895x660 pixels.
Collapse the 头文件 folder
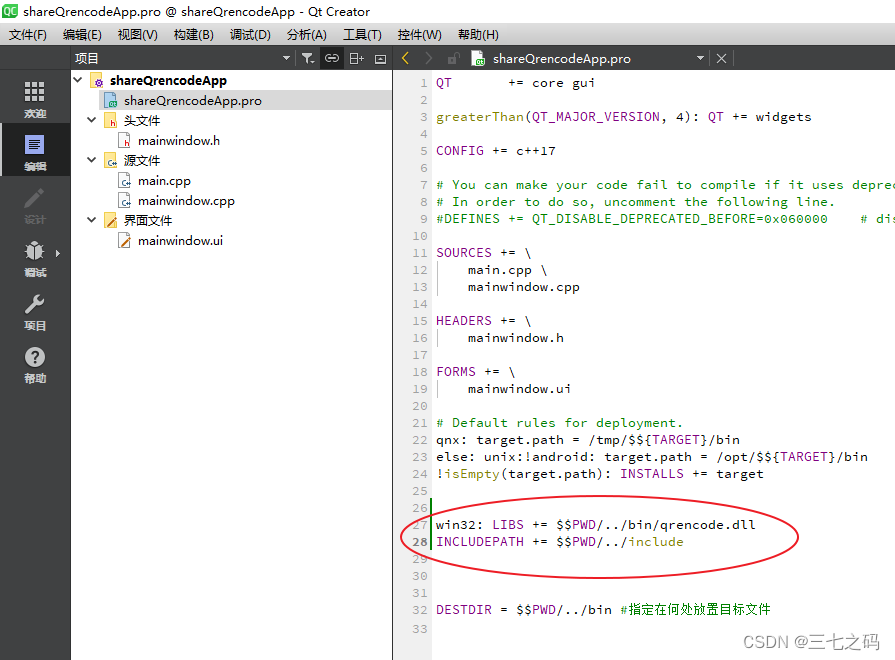point(91,120)
